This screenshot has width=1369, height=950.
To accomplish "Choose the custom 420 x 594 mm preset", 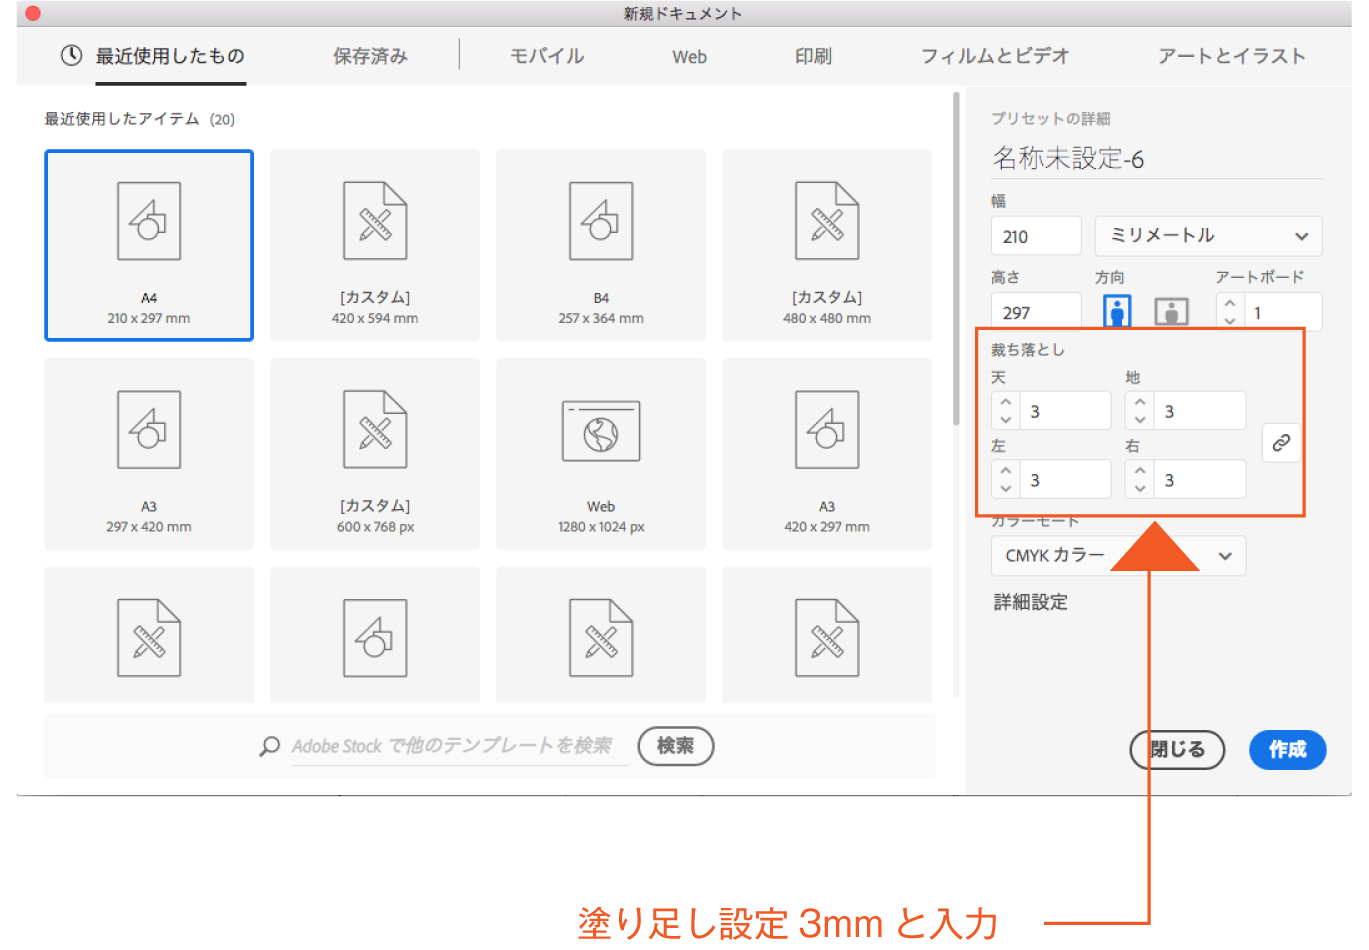I will coord(375,245).
